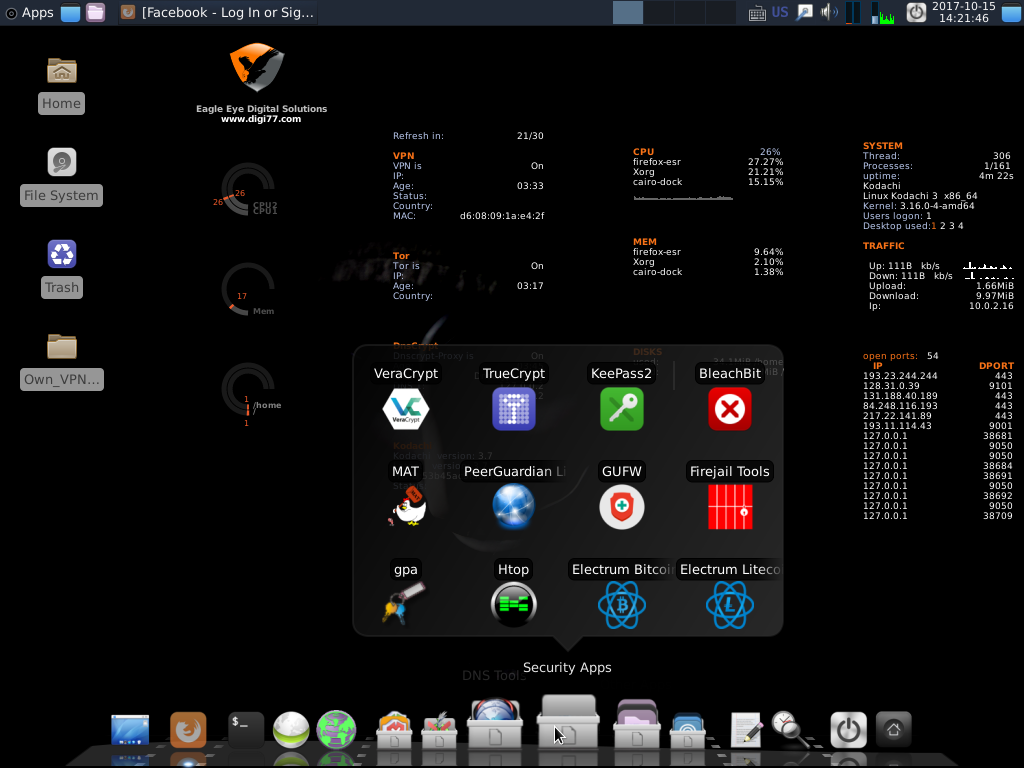Launch Electrum Litecoin wallet
Viewport: 1024px width, 768px height.
coord(730,605)
